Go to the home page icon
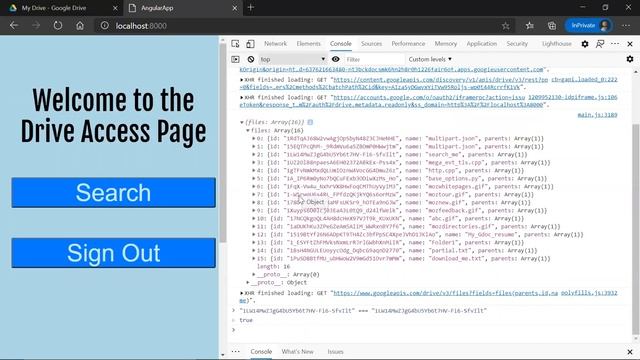Viewport: 640px width, 360px height. click(x=80, y=26)
